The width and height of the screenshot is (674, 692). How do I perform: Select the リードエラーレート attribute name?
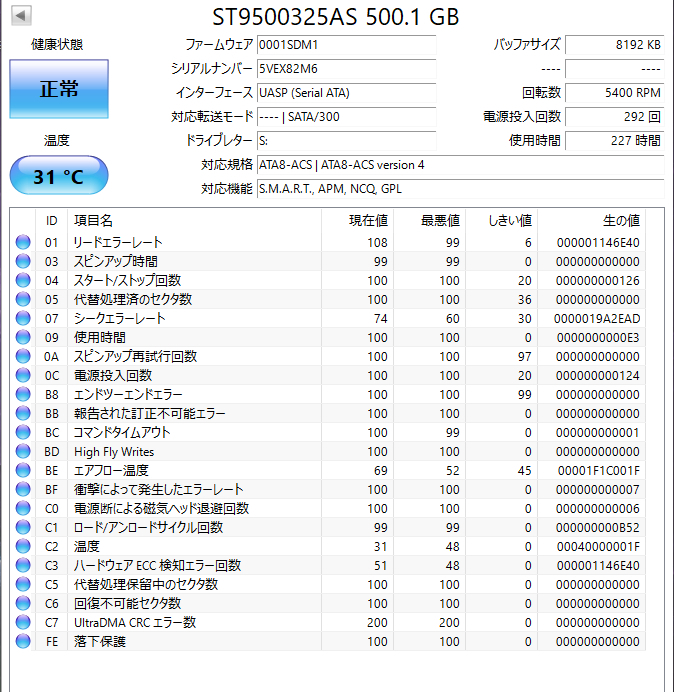pyautogui.click(x=118, y=242)
